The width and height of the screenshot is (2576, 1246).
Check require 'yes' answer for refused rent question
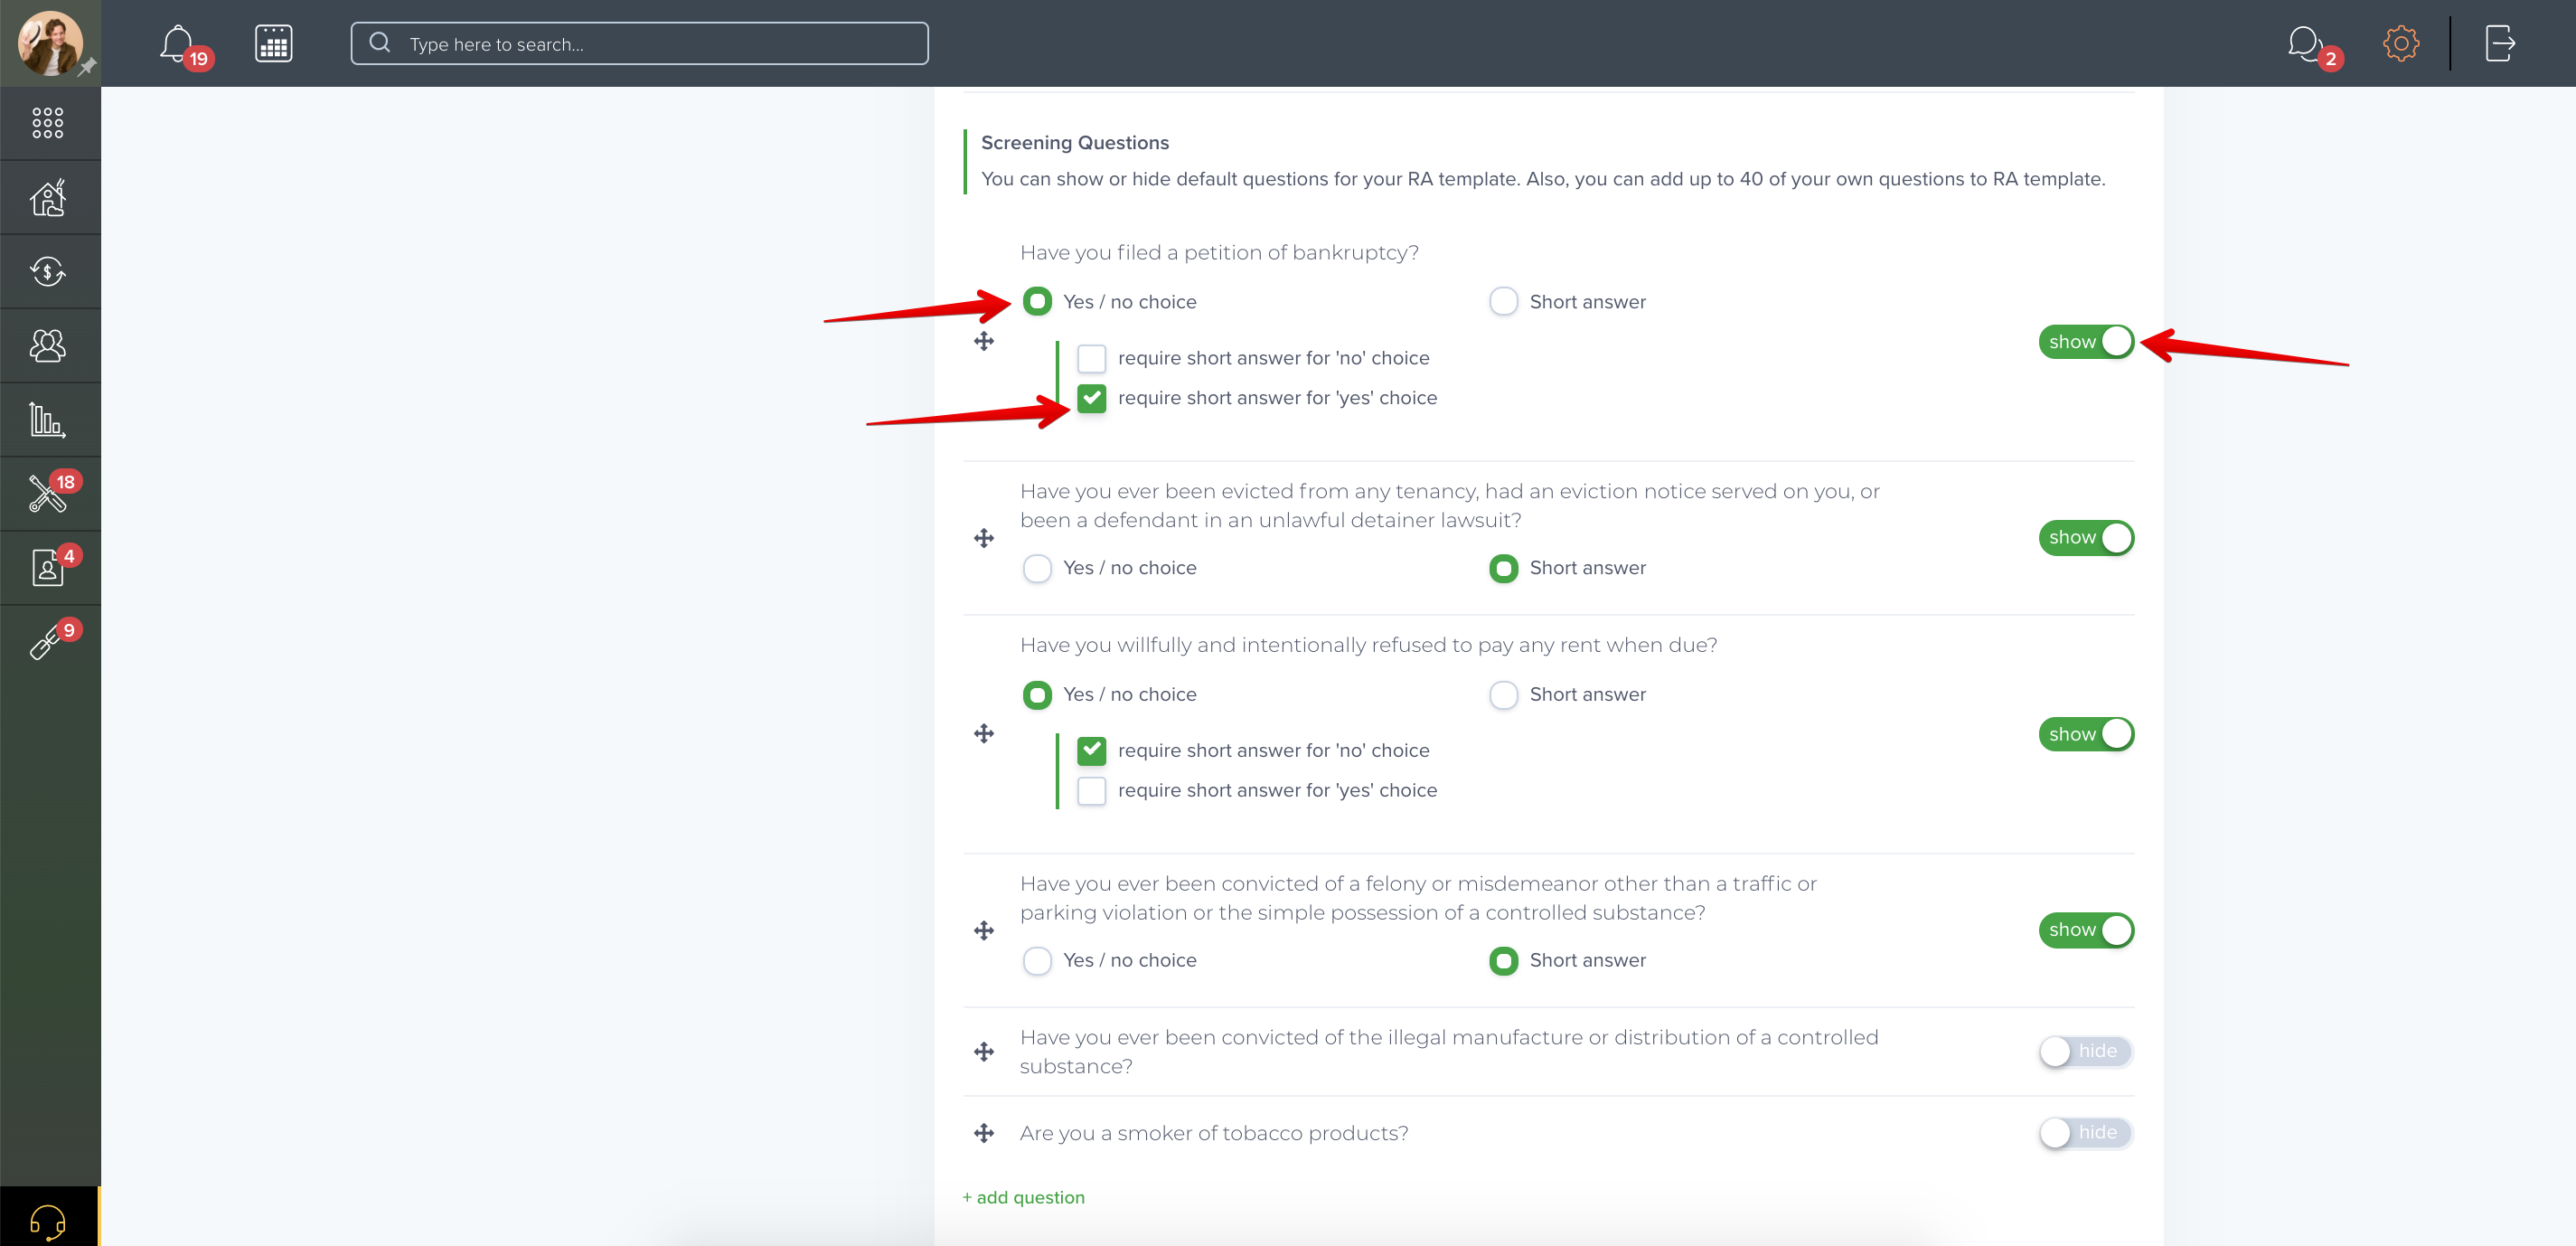click(x=1091, y=790)
